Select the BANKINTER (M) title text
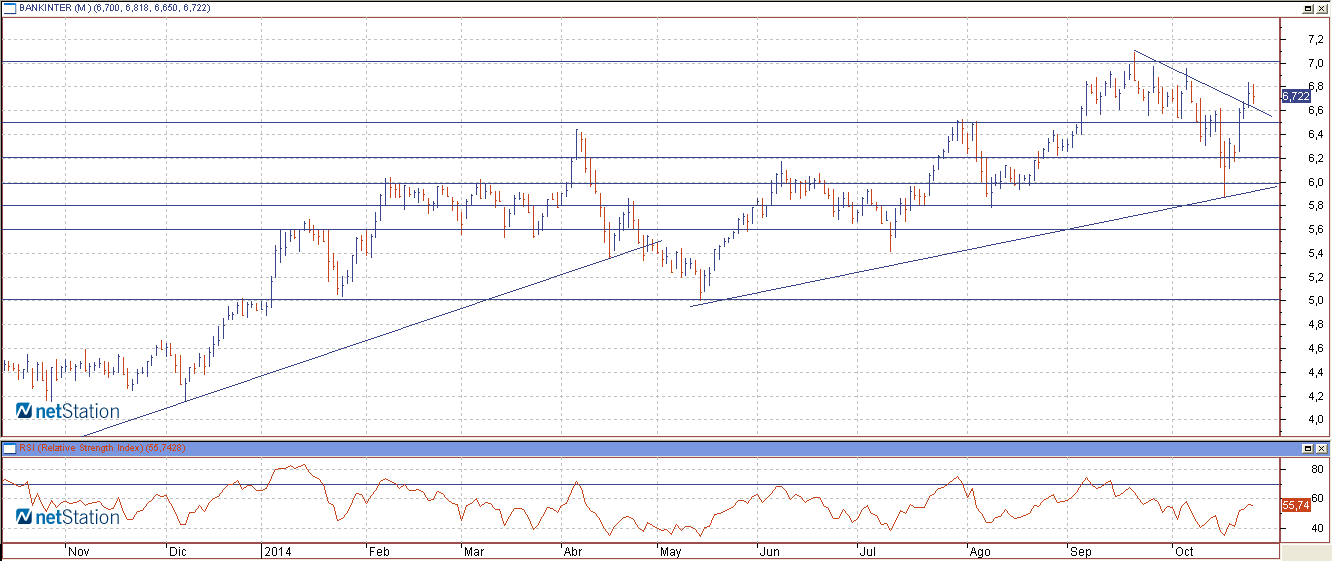1332x561 pixels. [x=54, y=7]
